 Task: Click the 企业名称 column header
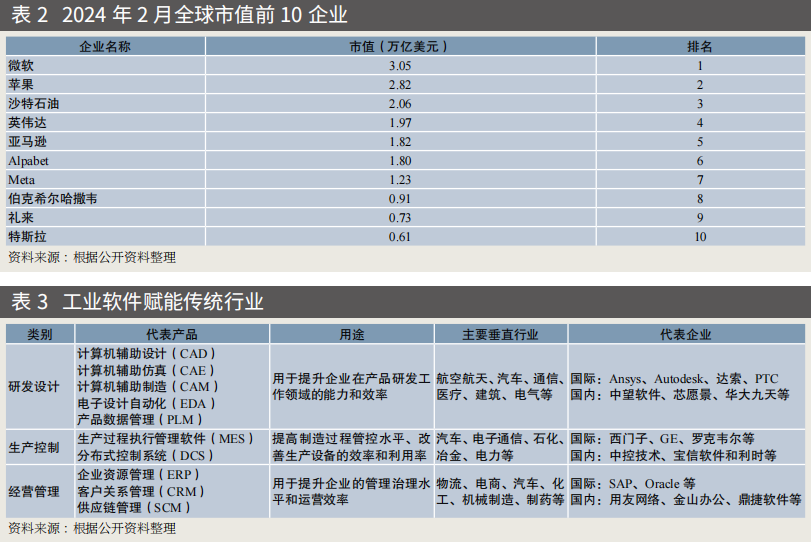(x=105, y=46)
